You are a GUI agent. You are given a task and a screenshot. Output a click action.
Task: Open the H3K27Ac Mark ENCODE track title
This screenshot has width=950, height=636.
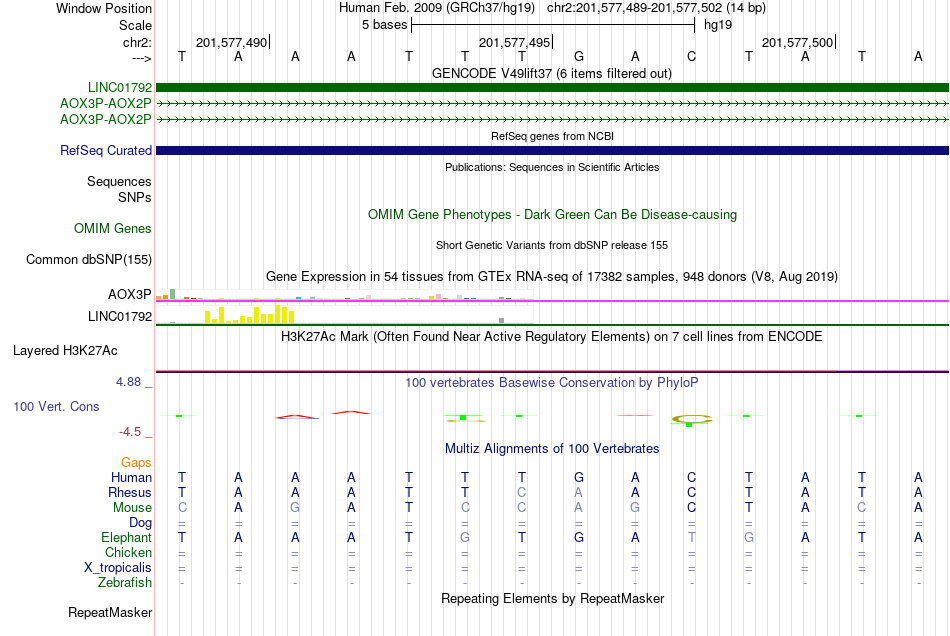click(x=552, y=337)
